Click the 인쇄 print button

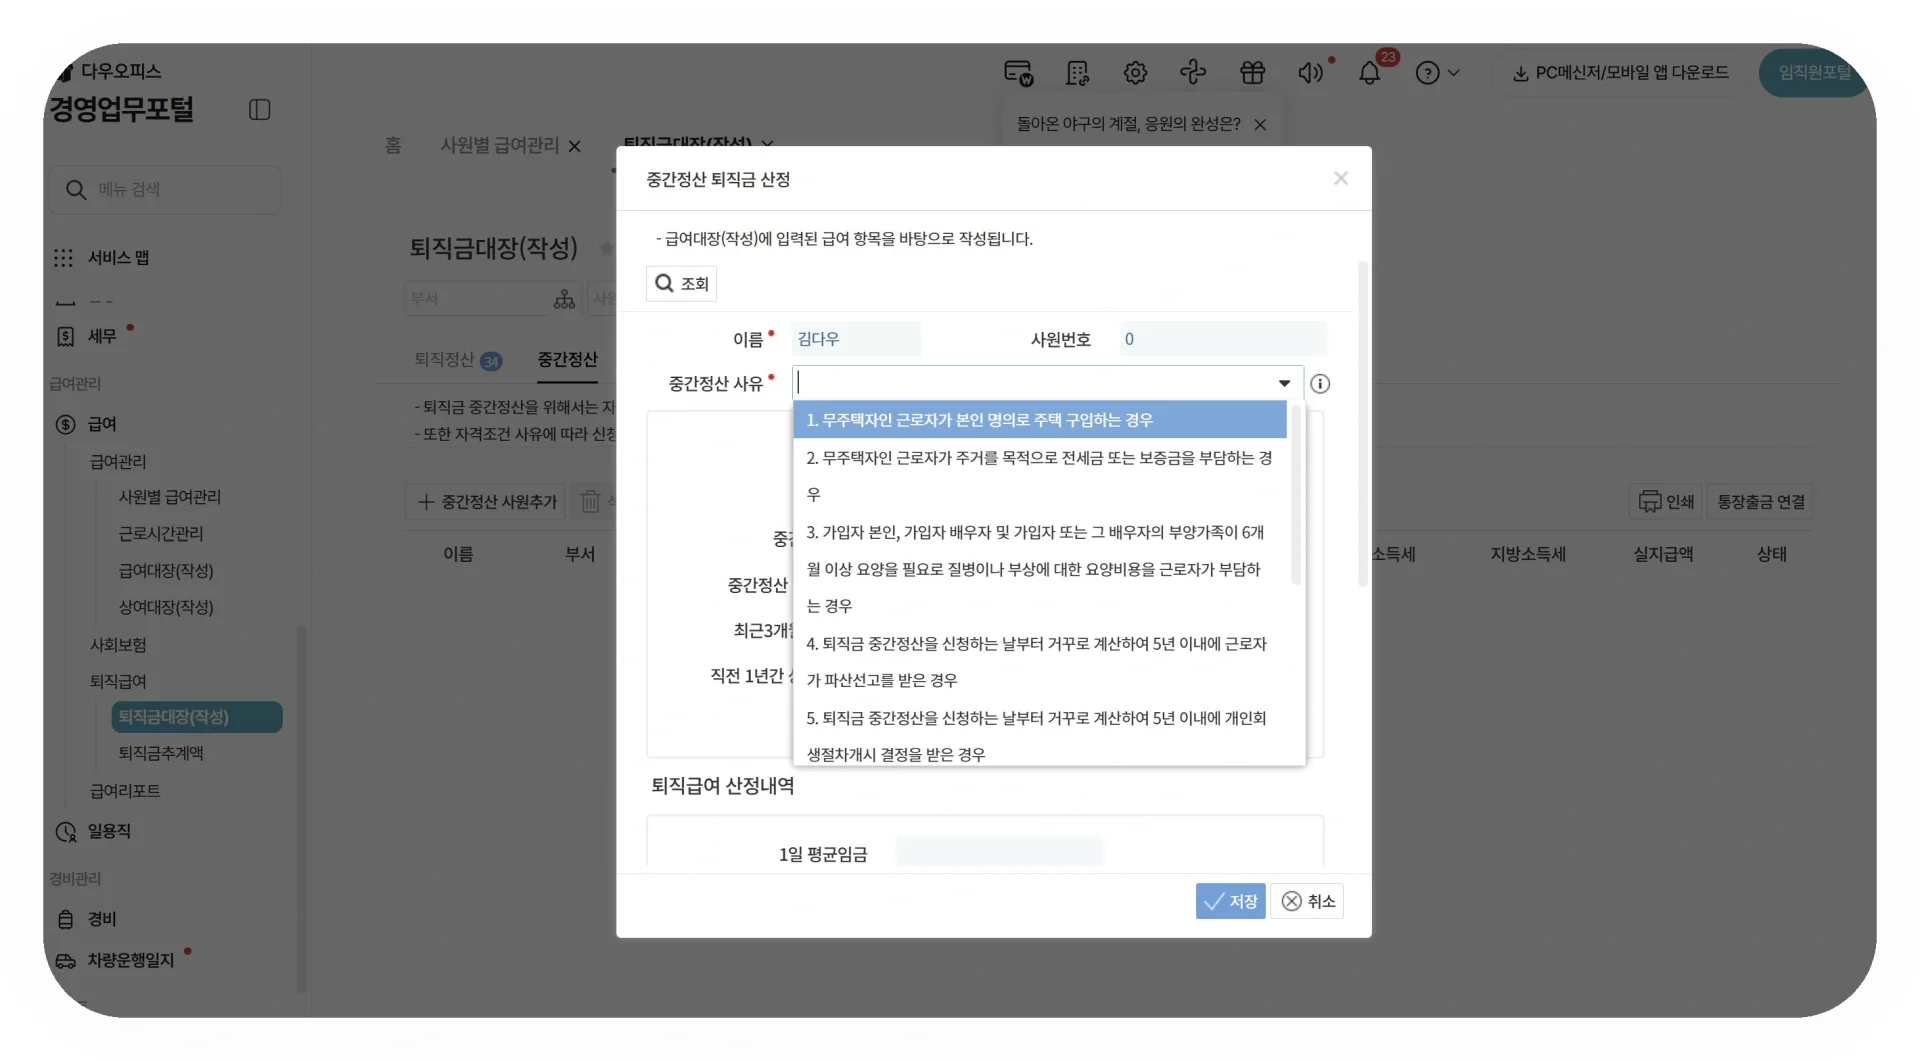click(1666, 502)
